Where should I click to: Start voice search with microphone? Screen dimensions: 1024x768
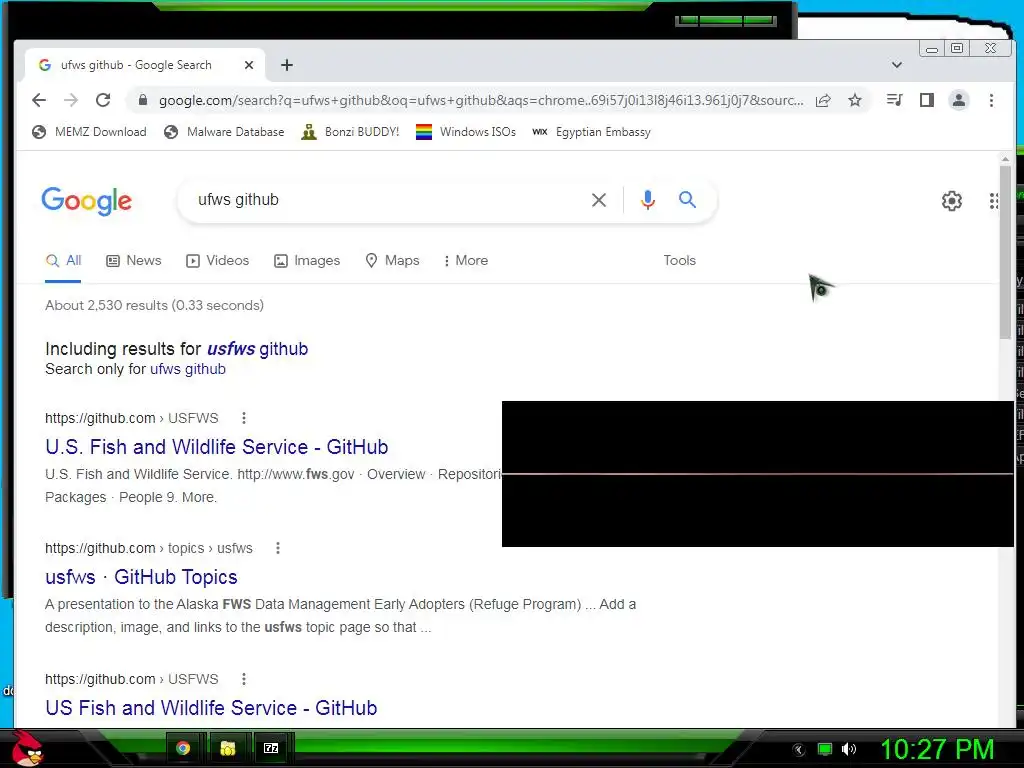point(648,200)
